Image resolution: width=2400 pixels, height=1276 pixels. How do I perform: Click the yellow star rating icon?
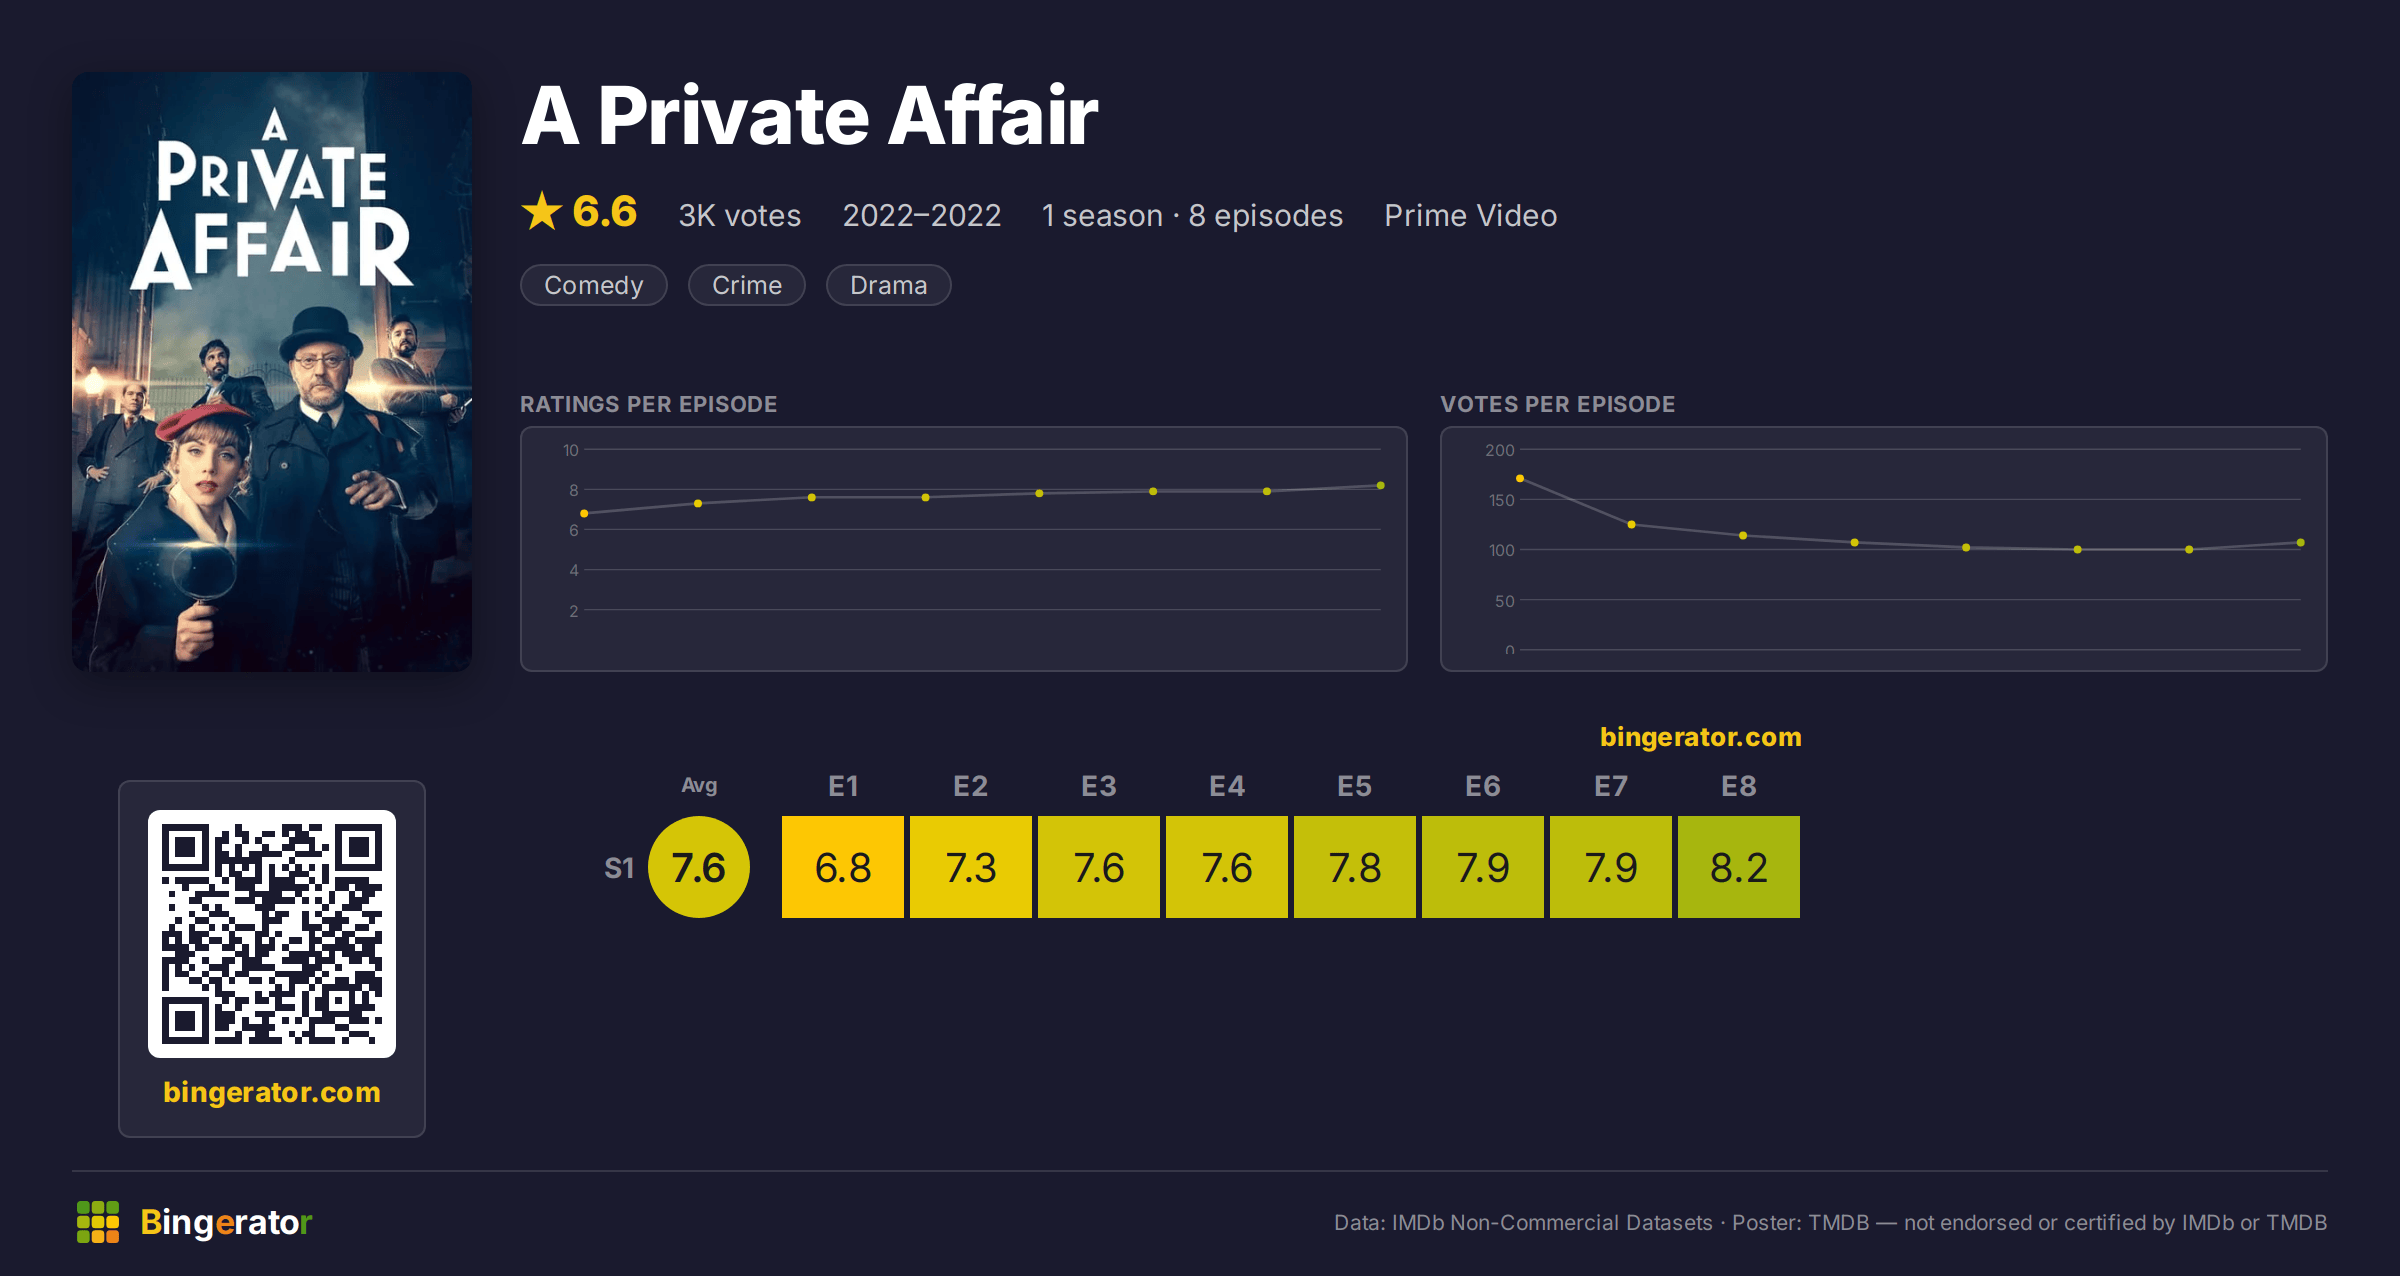click(x=542, y=212)
